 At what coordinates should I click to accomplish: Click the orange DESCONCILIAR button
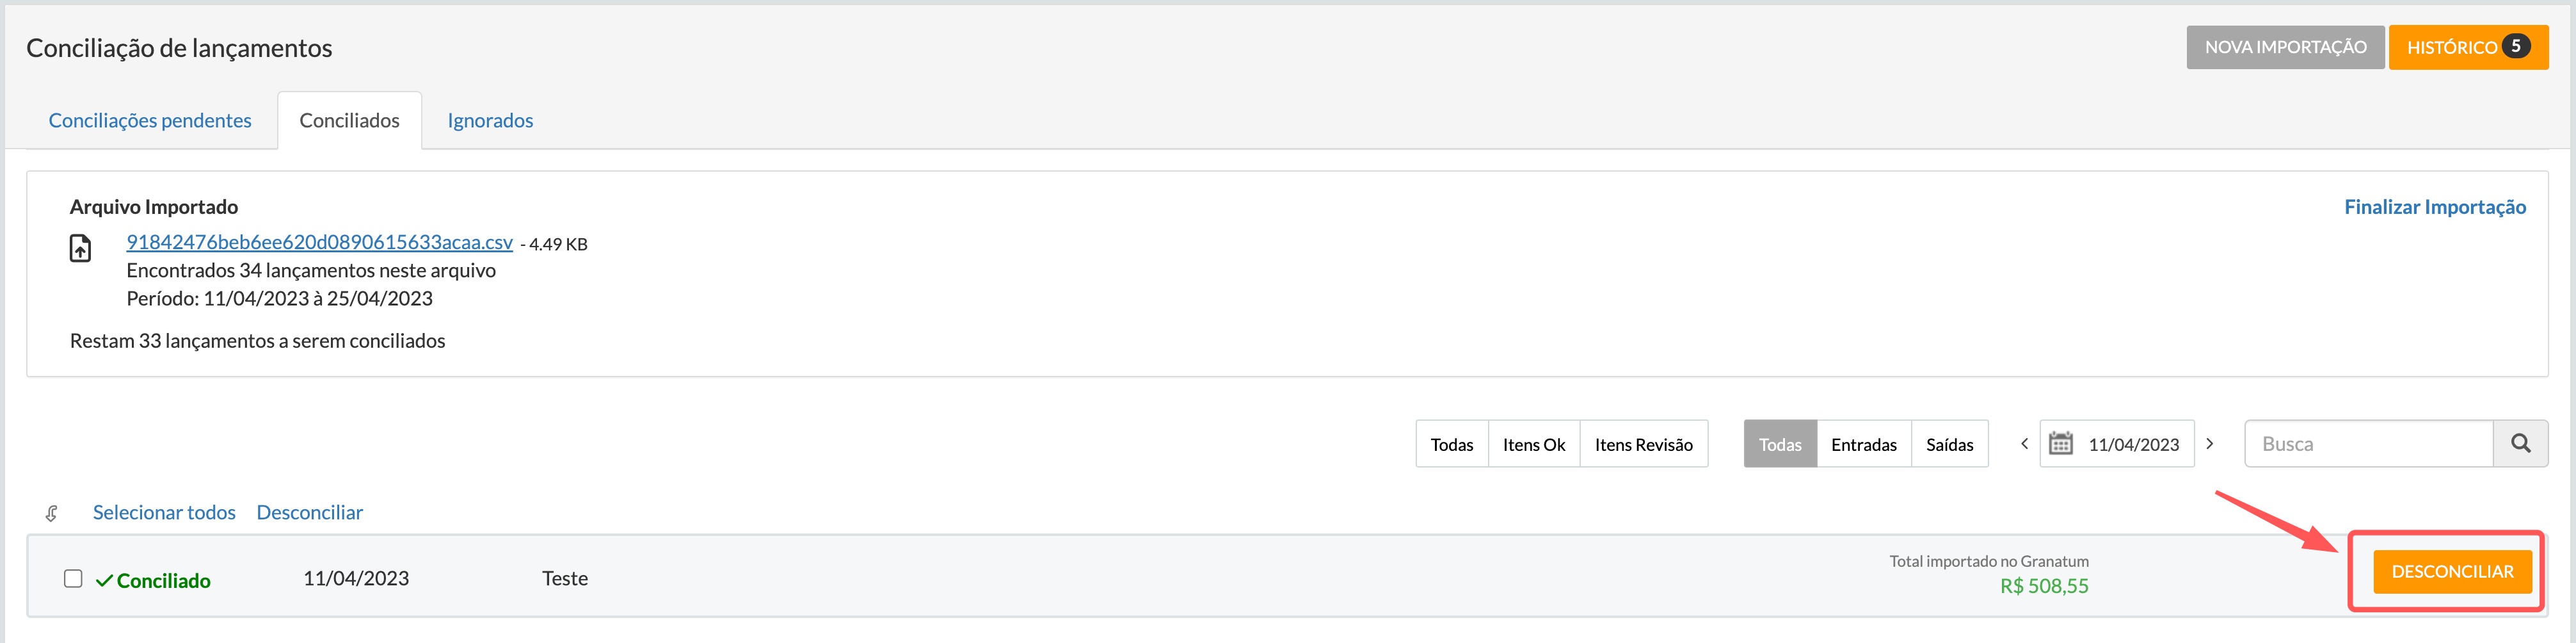[x=2452, y=572]
